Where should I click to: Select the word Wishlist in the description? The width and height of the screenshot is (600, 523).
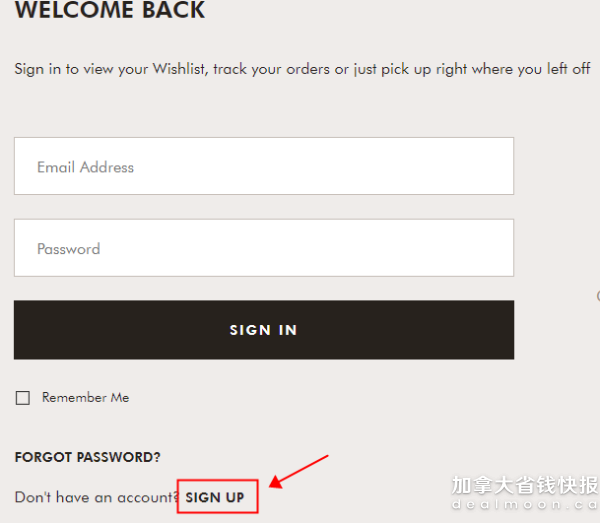click(x=180, y=69)
